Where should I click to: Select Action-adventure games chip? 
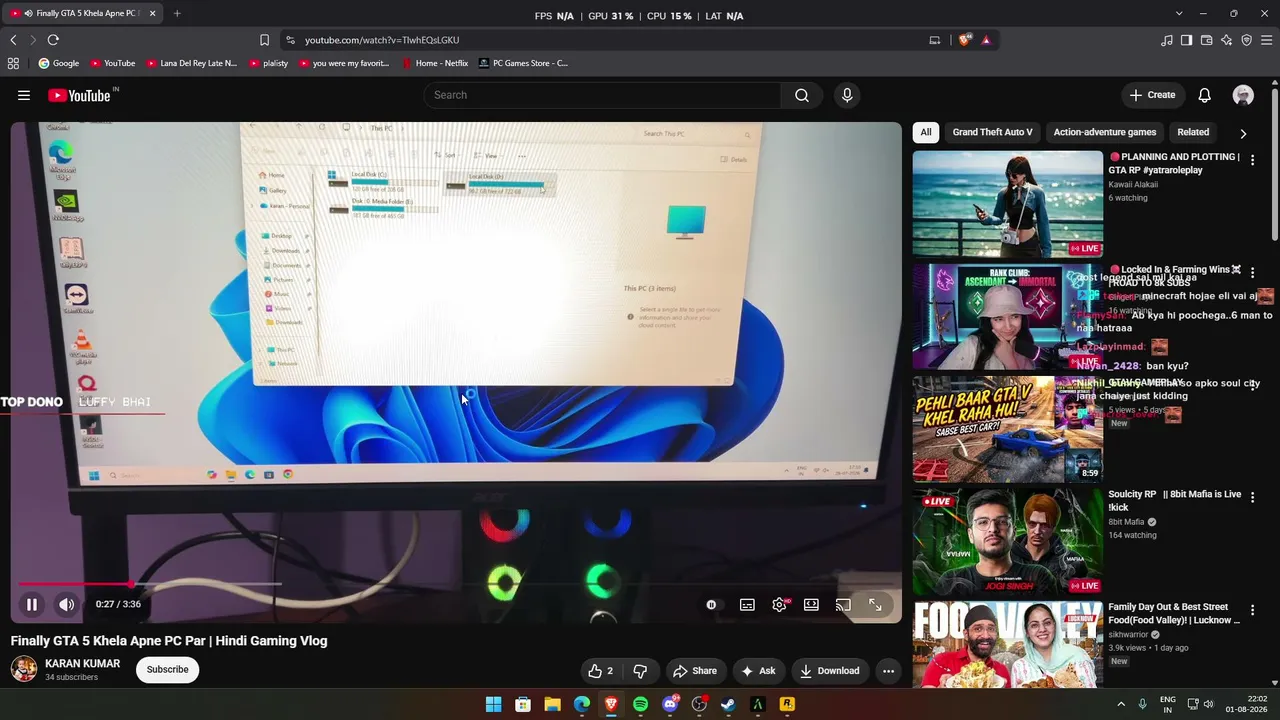(x=1105, y=132)
